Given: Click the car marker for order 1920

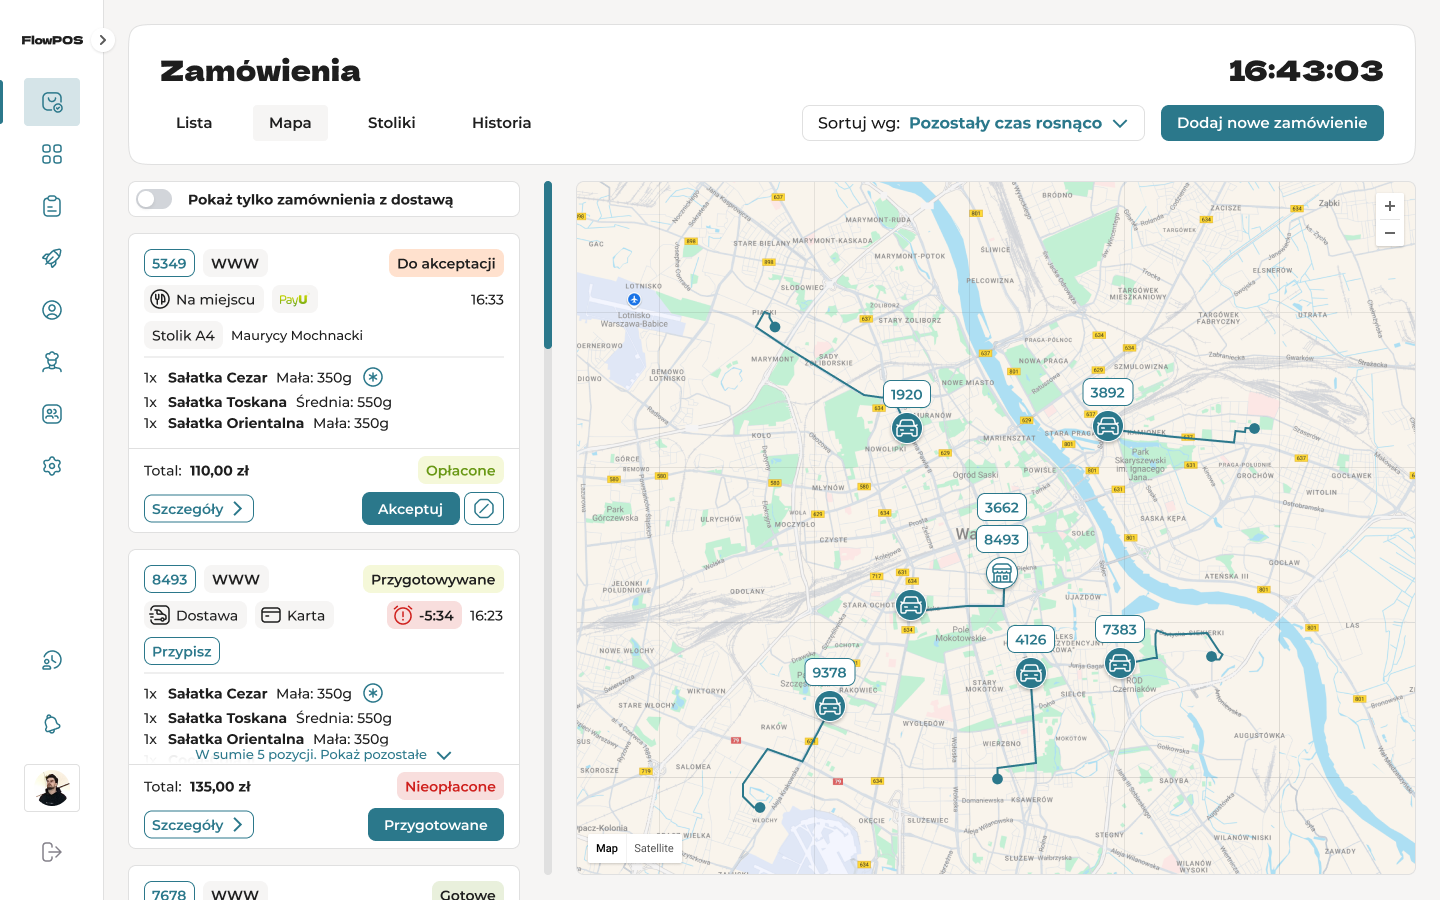Looking at the screenshot, I should tap(907, 429).
